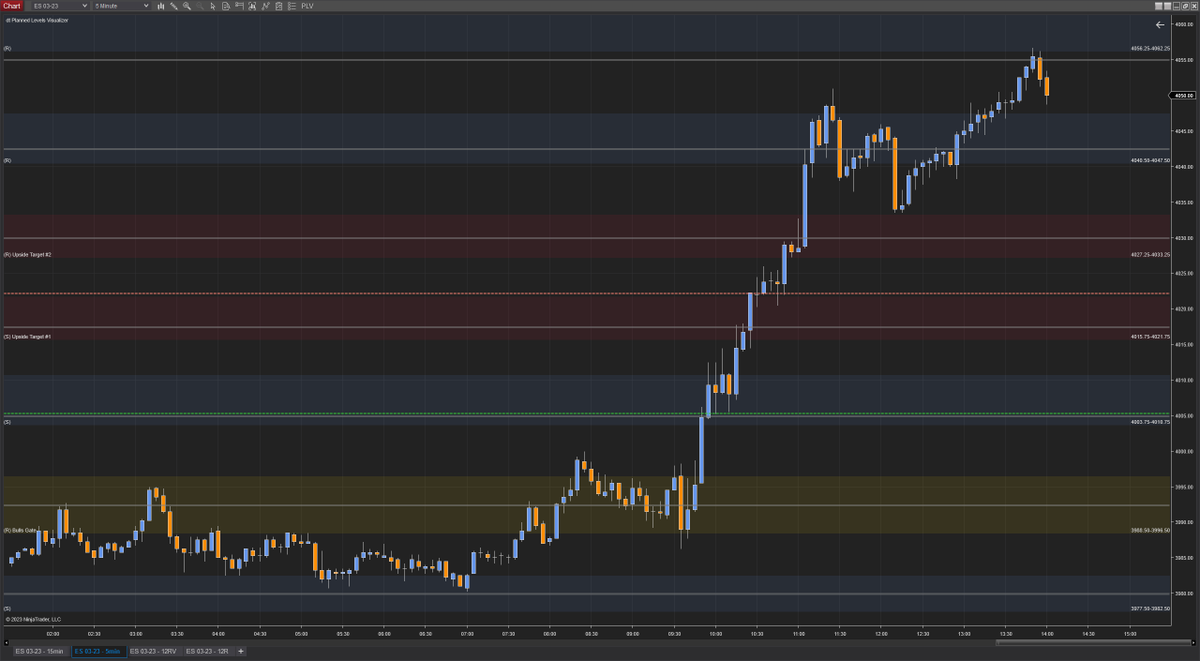Expand the ES 03-23 instrument dropdown
Image resolution: width=1200 pixels, height=661 pixels.
[x=60, y=6]
